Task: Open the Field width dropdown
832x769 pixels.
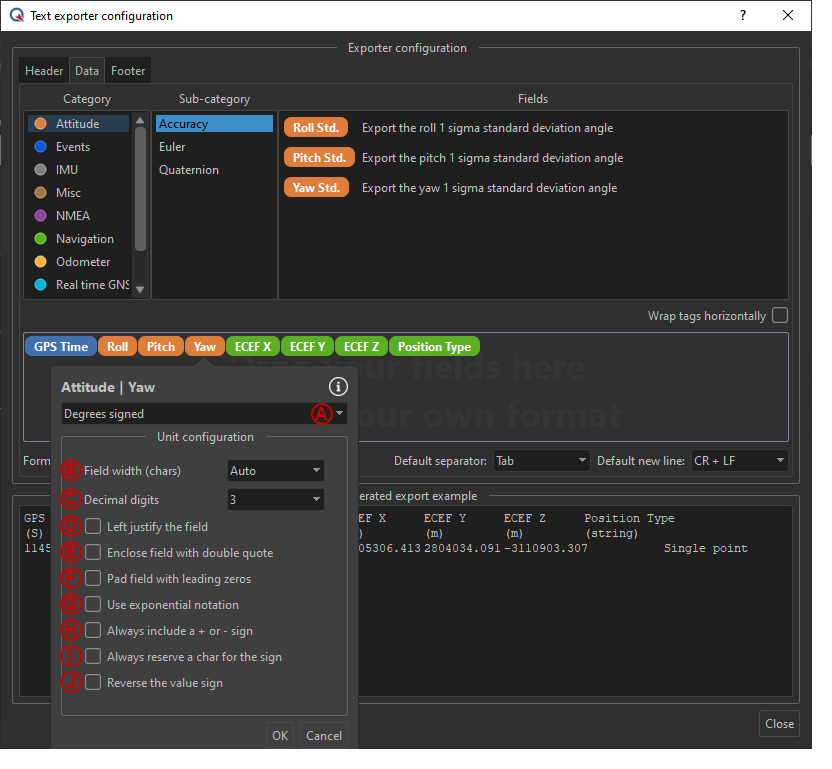Action: pyautogui.click(x=275, y=470)
